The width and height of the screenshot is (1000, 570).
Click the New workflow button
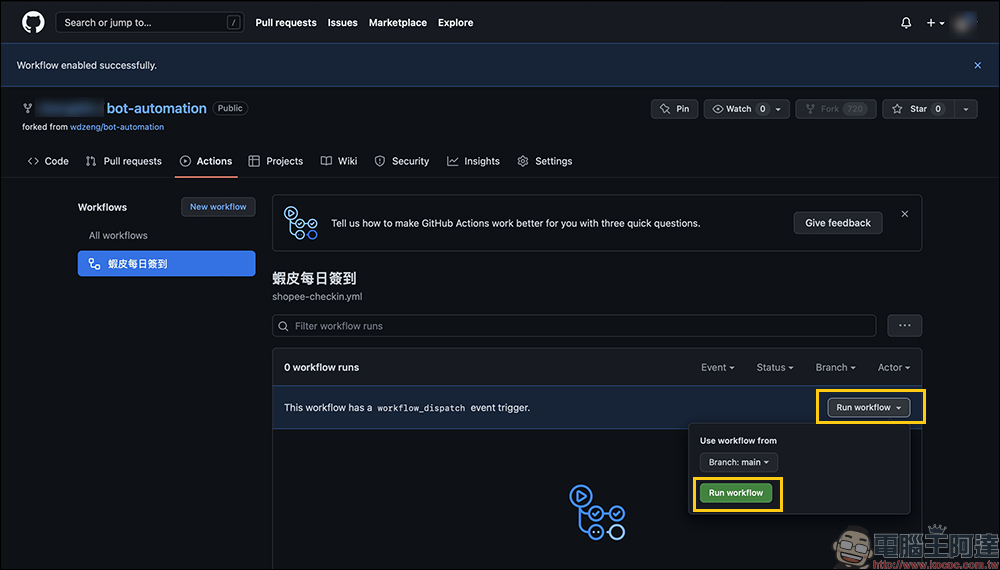[218, 207]
